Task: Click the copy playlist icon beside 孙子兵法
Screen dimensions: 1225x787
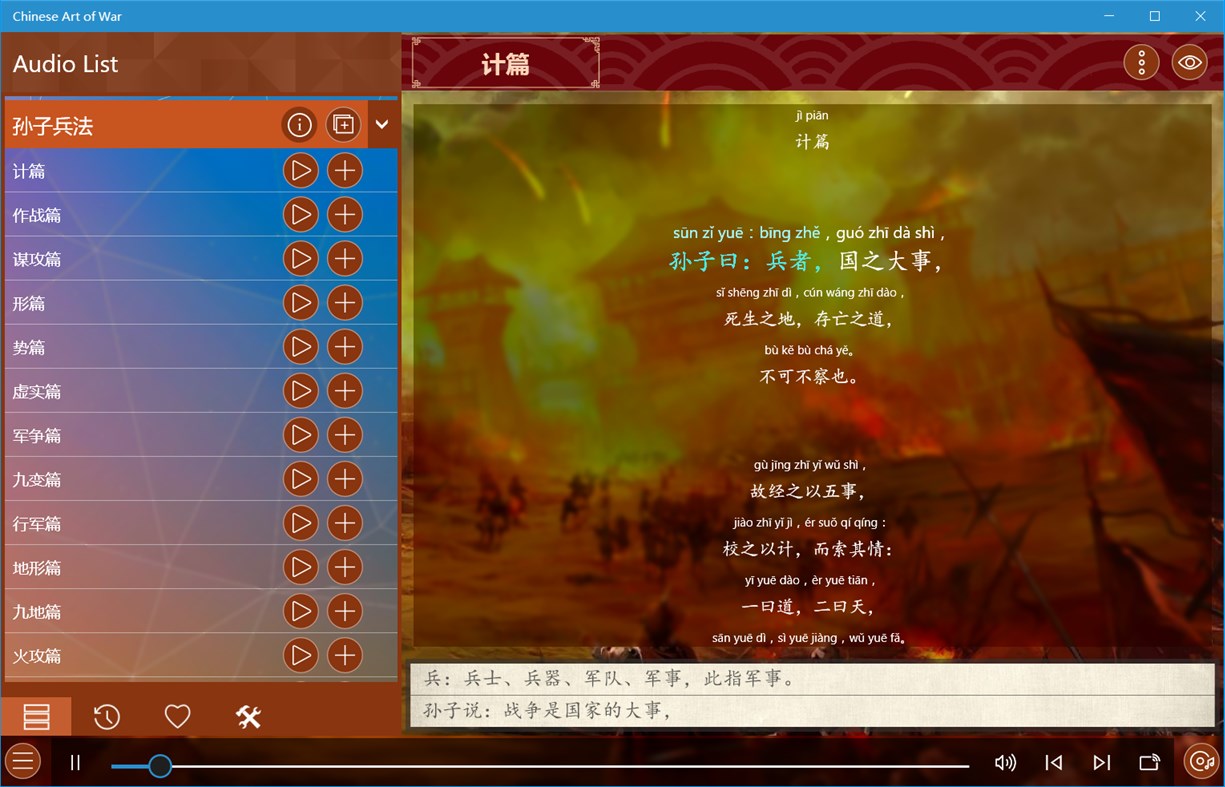Action: [x=343, y=124]
